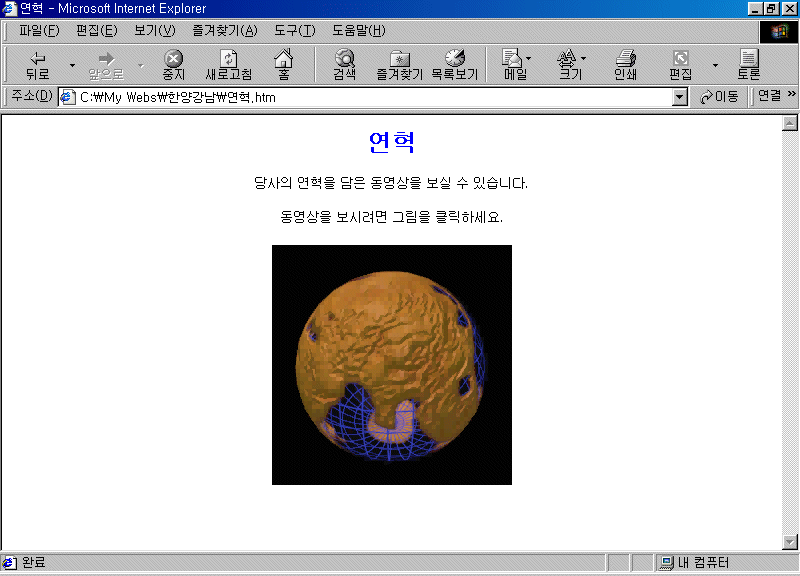Image resolution: width=800 pixels, height=576 pixels.
Task: Open the 편집(E) menu
Action: tap(96, 31)
